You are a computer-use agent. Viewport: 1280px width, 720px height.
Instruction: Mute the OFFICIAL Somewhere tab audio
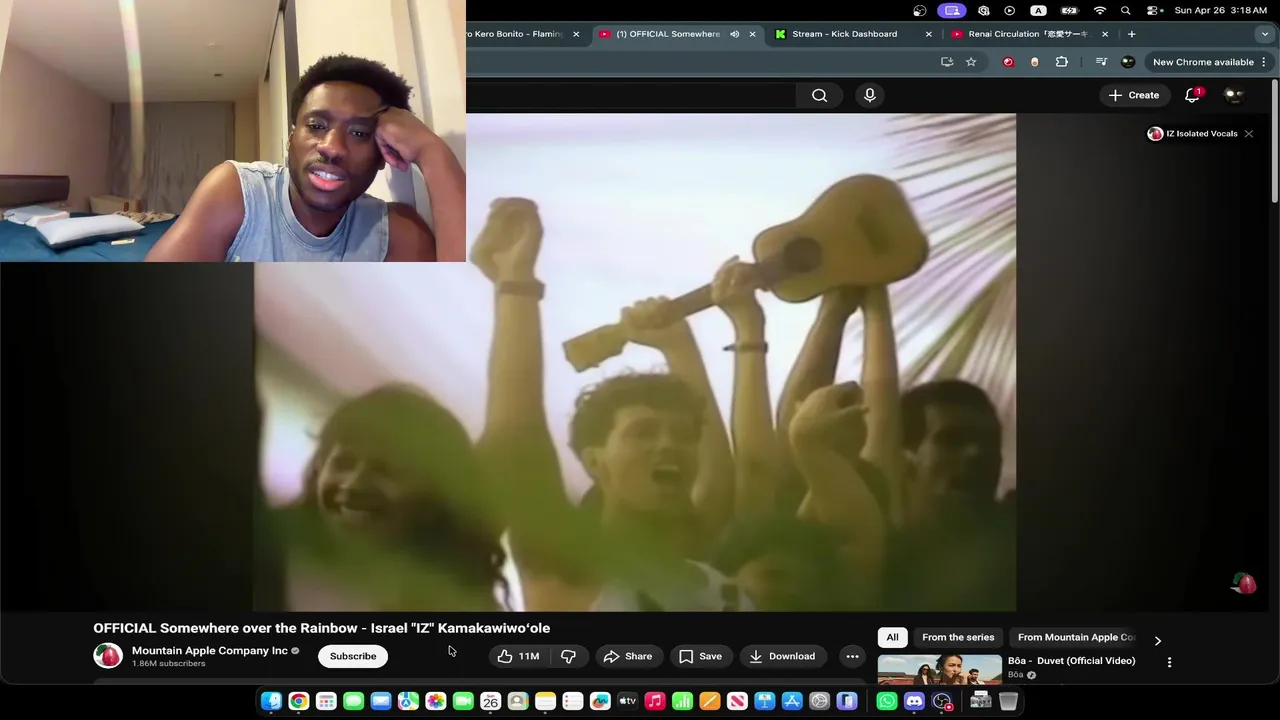point(734,34)
